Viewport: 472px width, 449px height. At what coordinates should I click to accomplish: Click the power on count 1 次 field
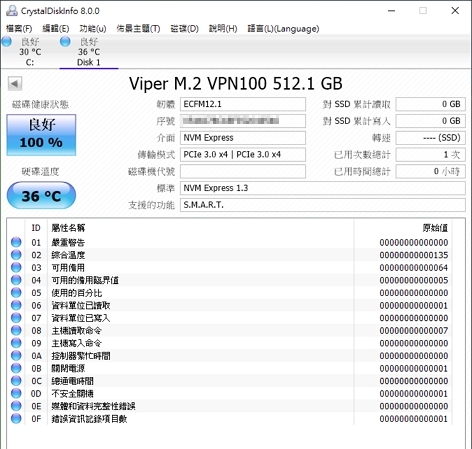tap(430, 155)
